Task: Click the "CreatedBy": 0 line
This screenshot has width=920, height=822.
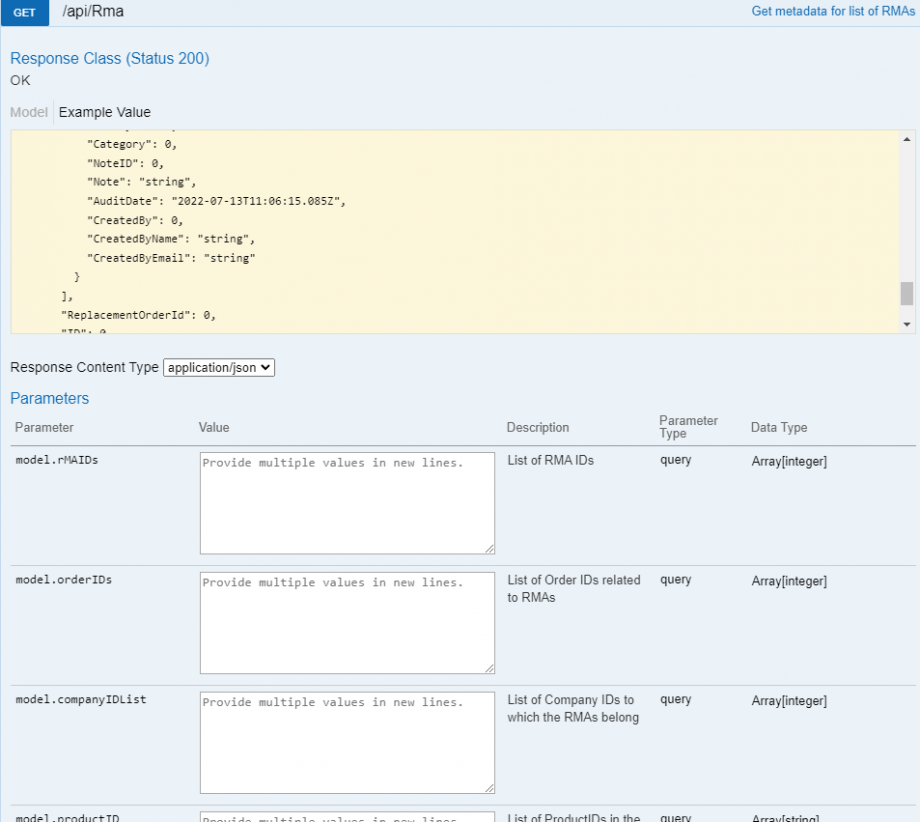Action: tap(135, 220)
